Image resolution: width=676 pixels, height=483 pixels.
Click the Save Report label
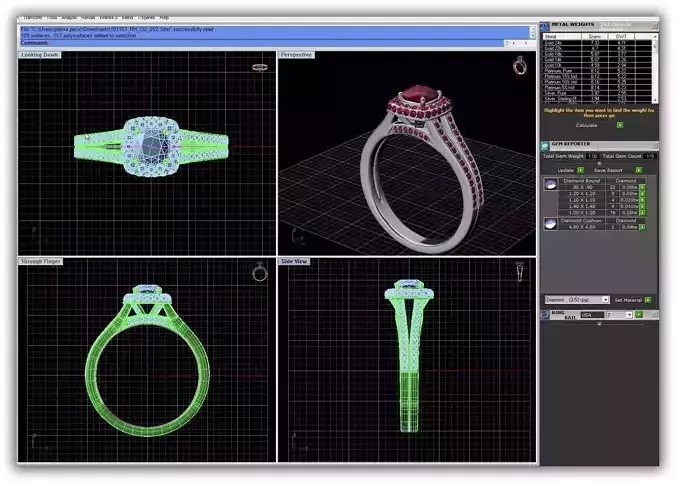pos(608,170)
